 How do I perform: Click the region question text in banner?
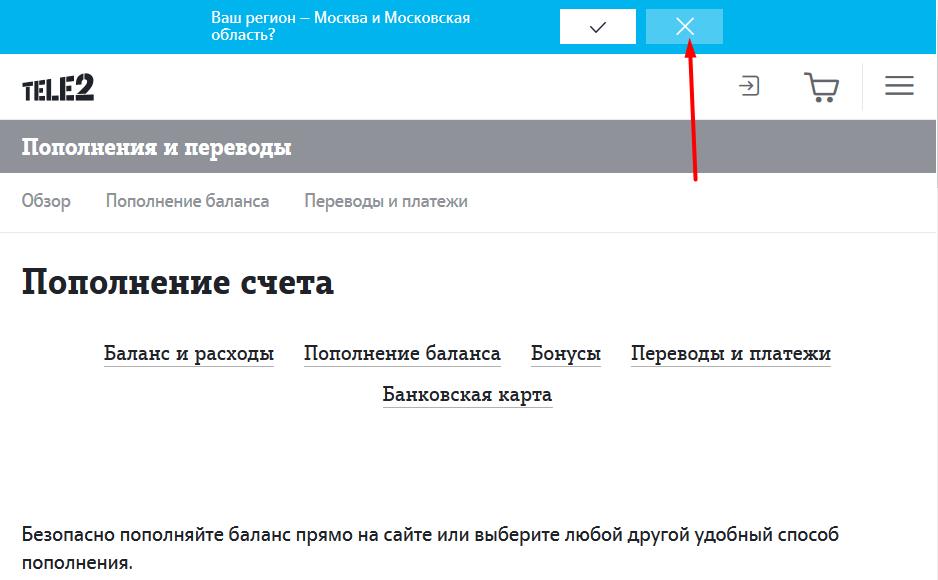(340, 26)
